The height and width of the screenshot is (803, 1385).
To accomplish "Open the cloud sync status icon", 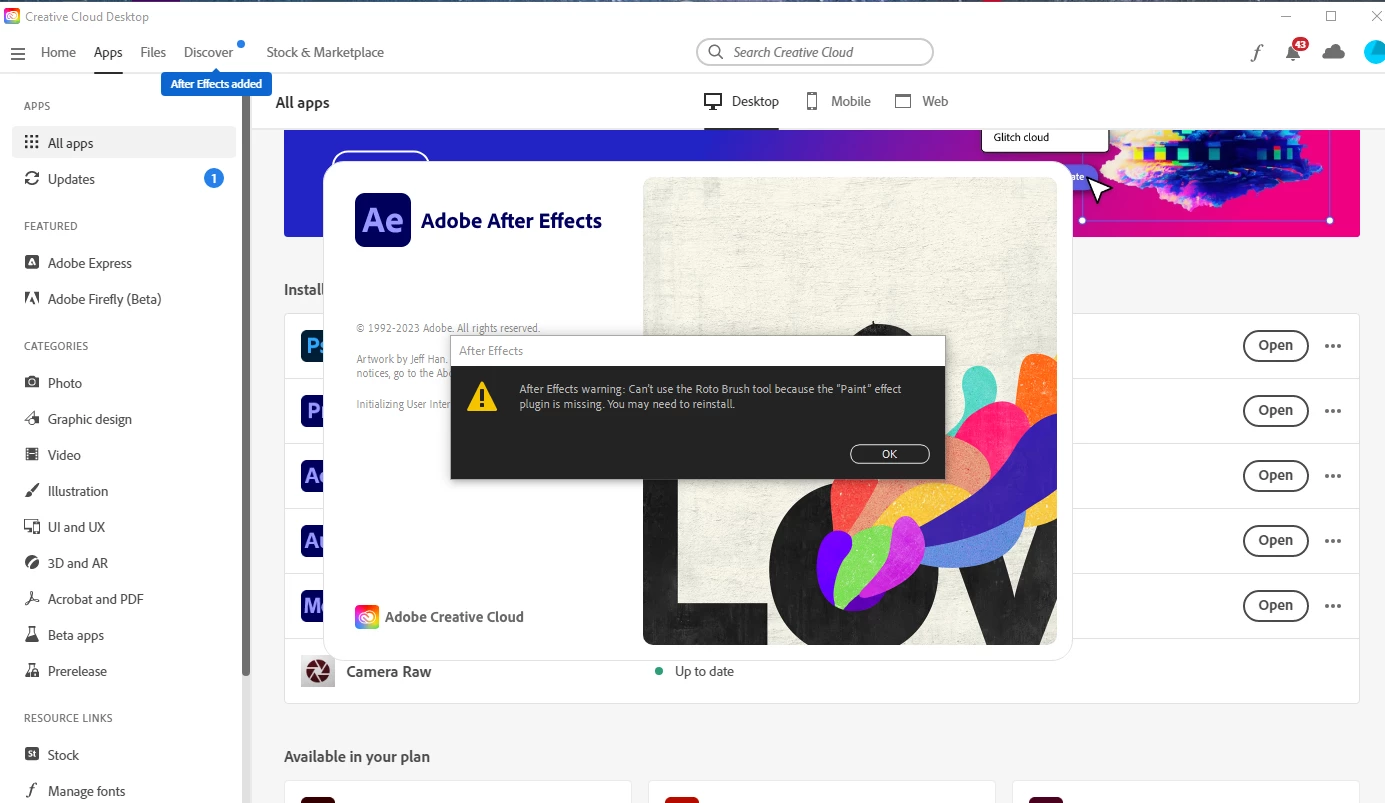I will (1333, 52).
